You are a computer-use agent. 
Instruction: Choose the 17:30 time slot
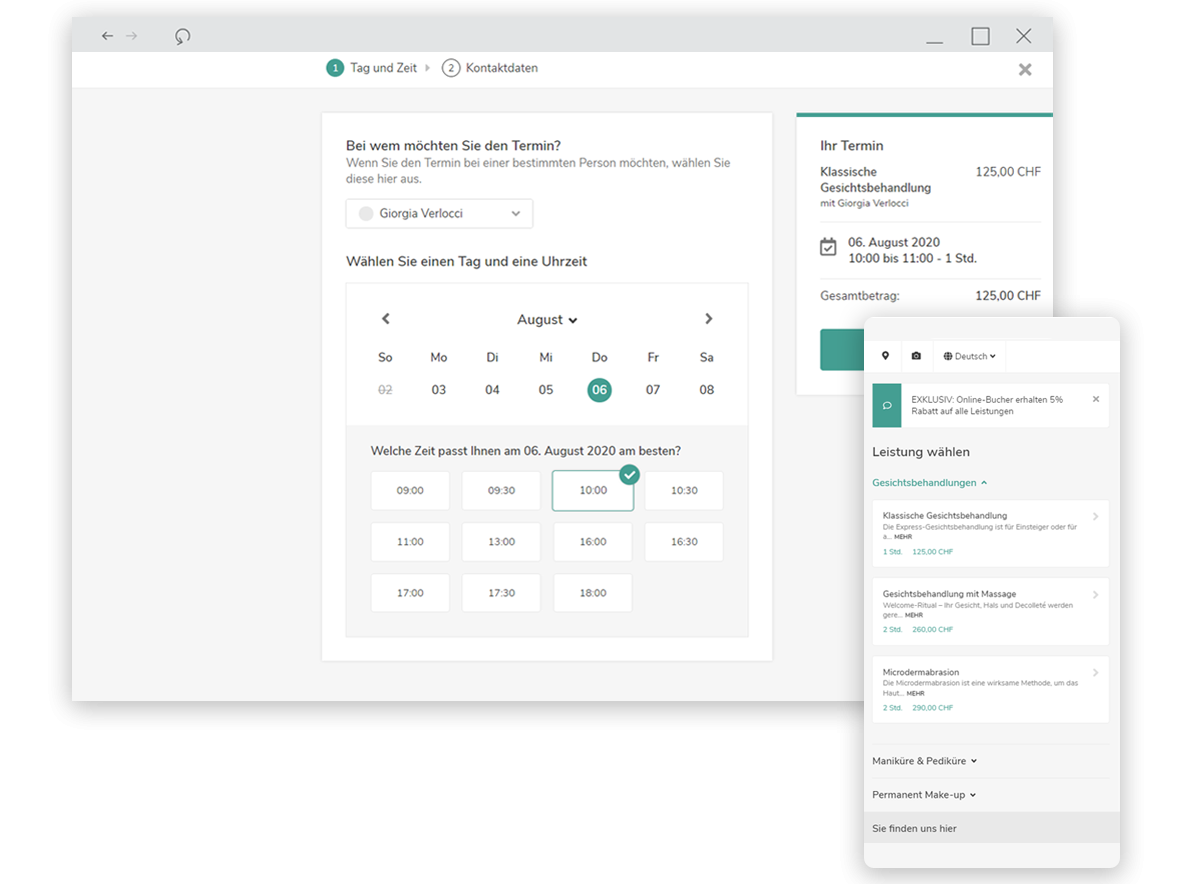tap(501, 592)
